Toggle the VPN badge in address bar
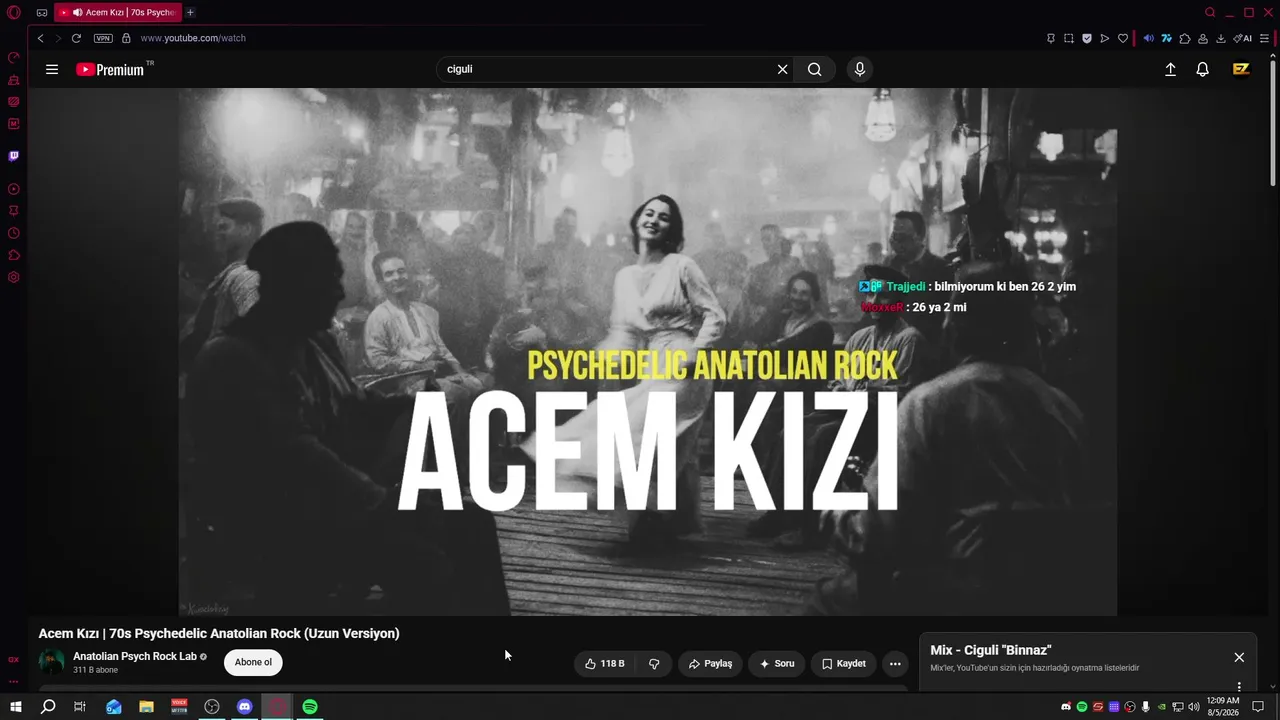 pyautogui.click(x=103, y=38)
